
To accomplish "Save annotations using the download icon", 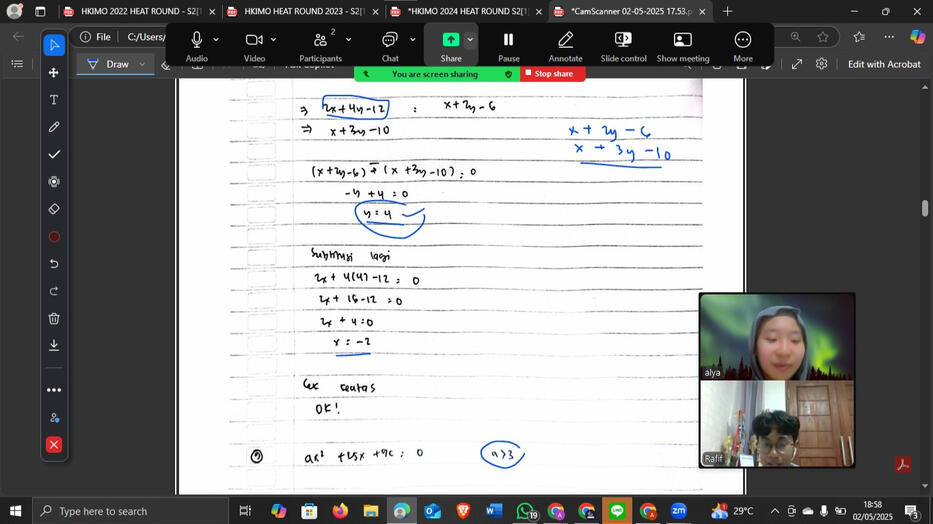I will click(x=54, y=345).
